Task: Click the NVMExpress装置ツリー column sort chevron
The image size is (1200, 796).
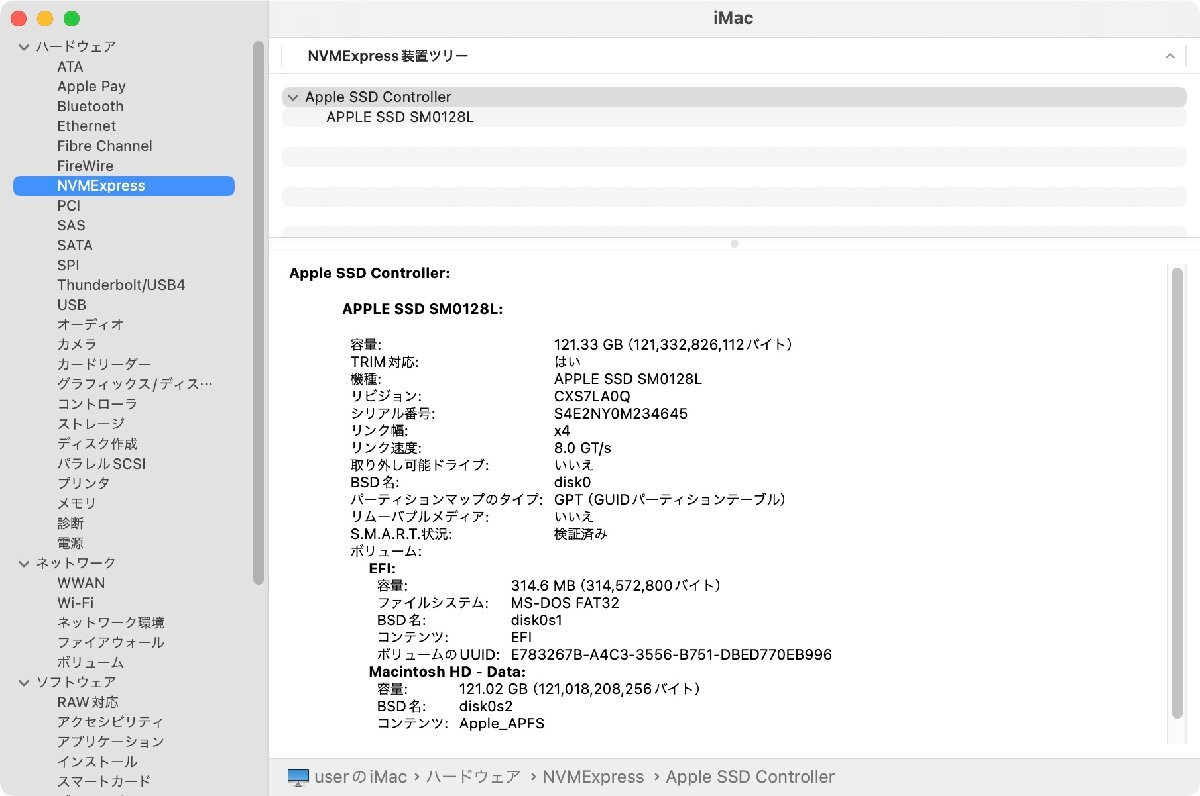Action: click(x=1169, y=57)
